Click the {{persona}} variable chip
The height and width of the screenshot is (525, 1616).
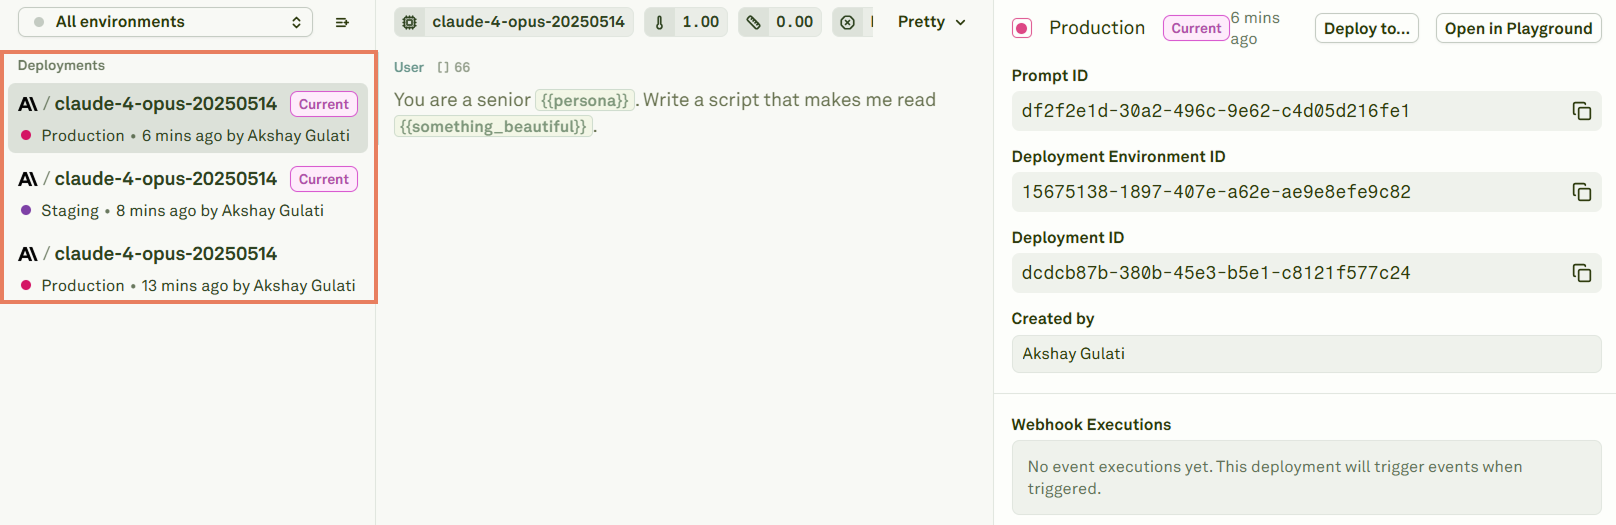pos(585,100)
